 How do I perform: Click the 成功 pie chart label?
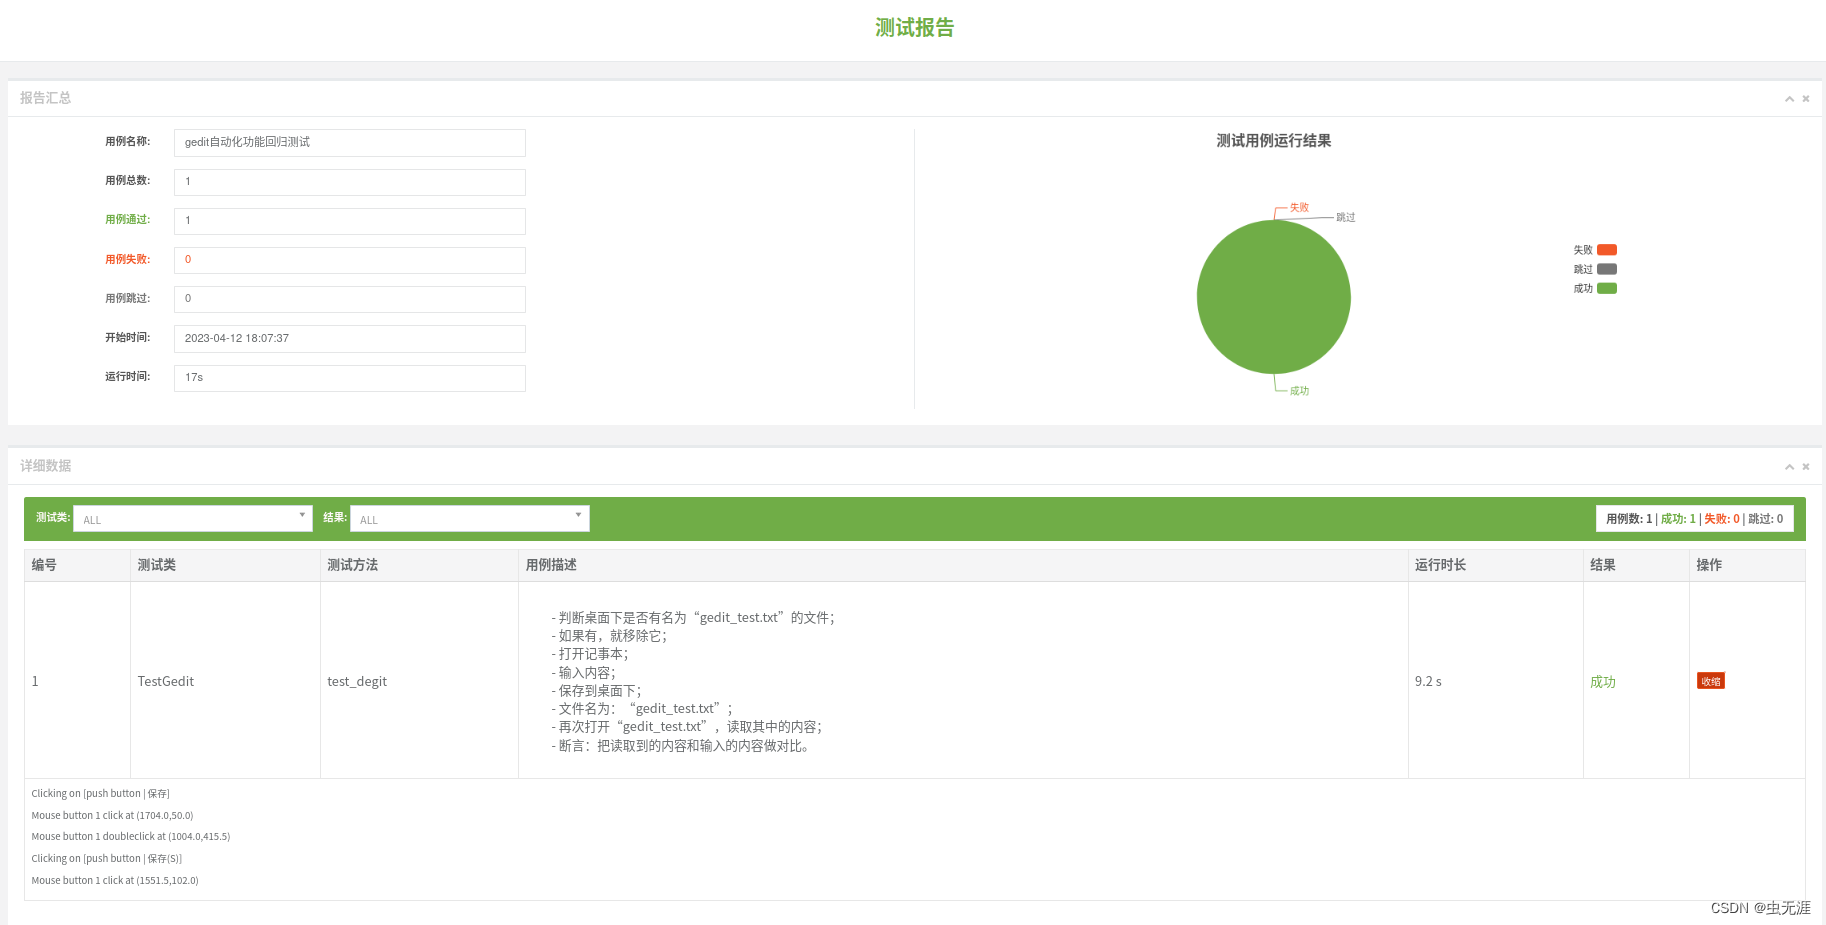tap(1299, 391)
